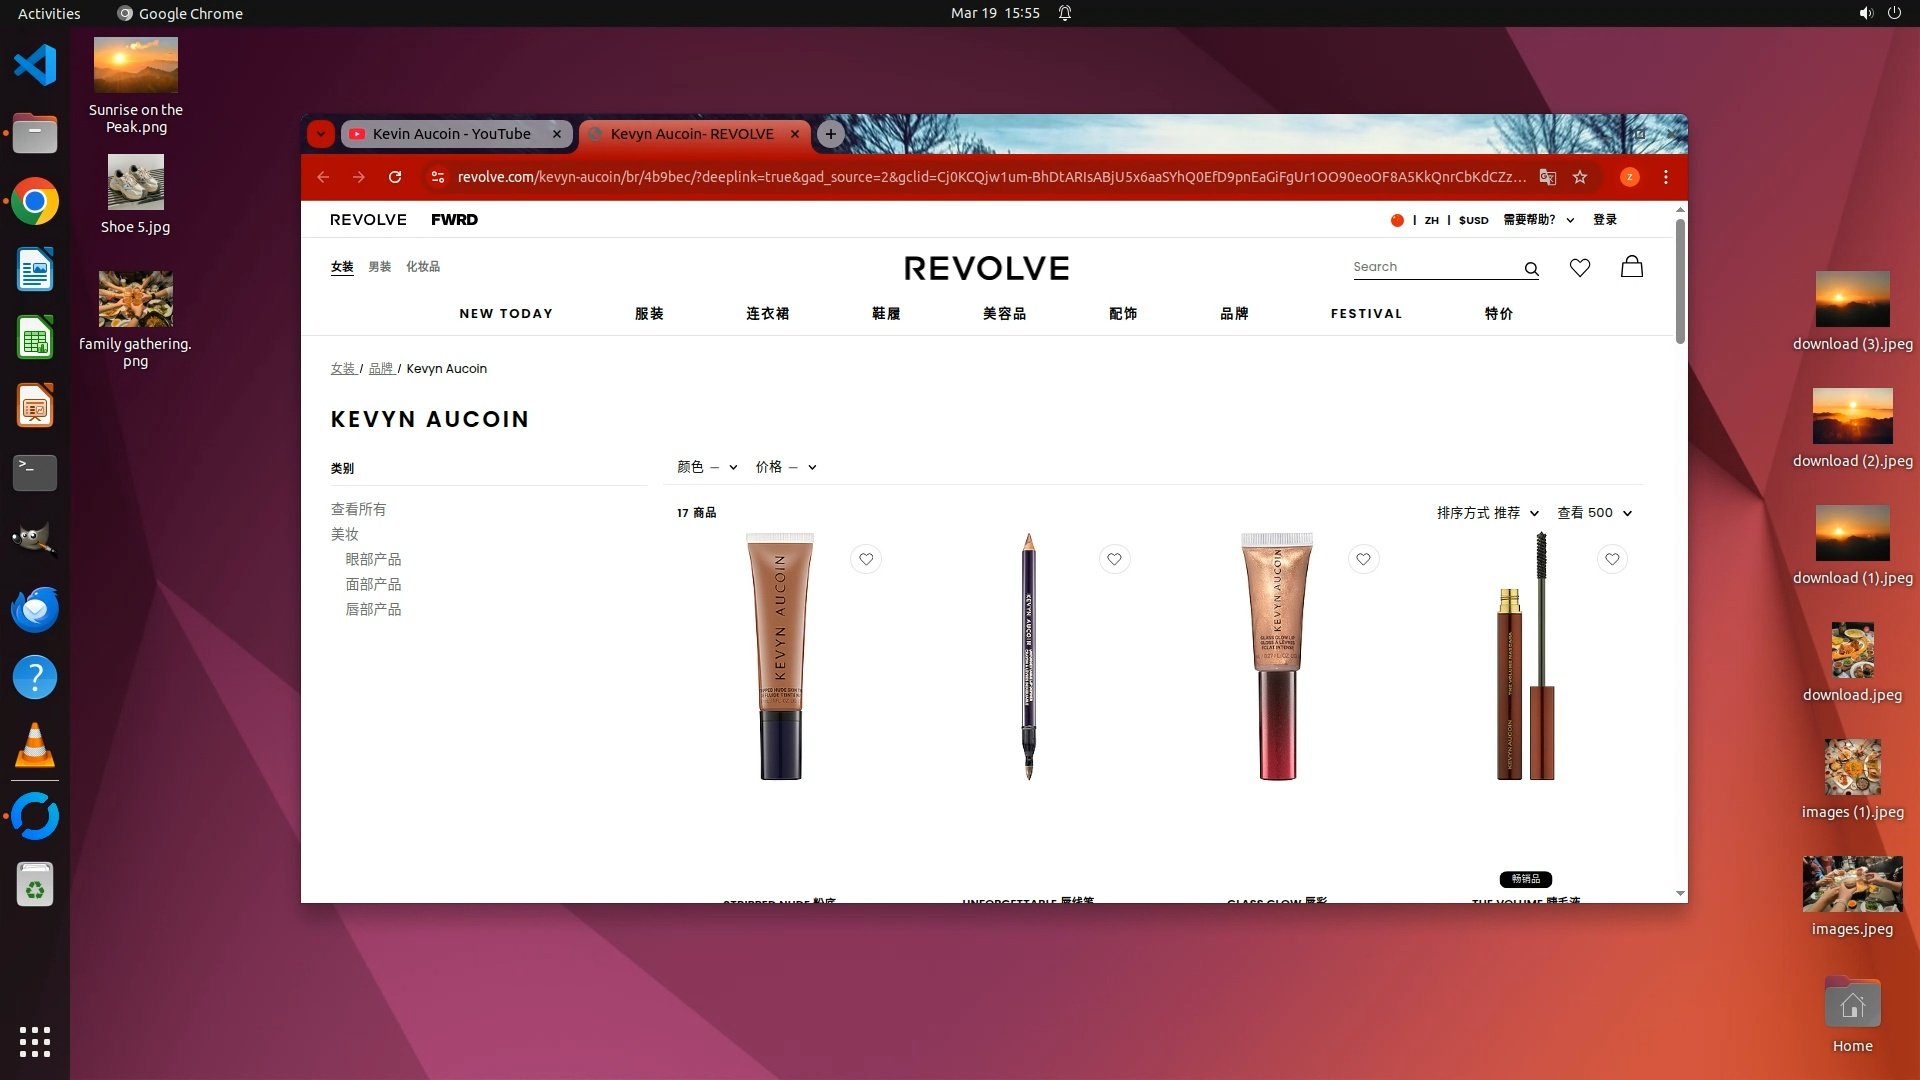Bookmark this page with the star icon
The height and width of the screenshot is (1080, 1920).
click(x=1580, y=177)
